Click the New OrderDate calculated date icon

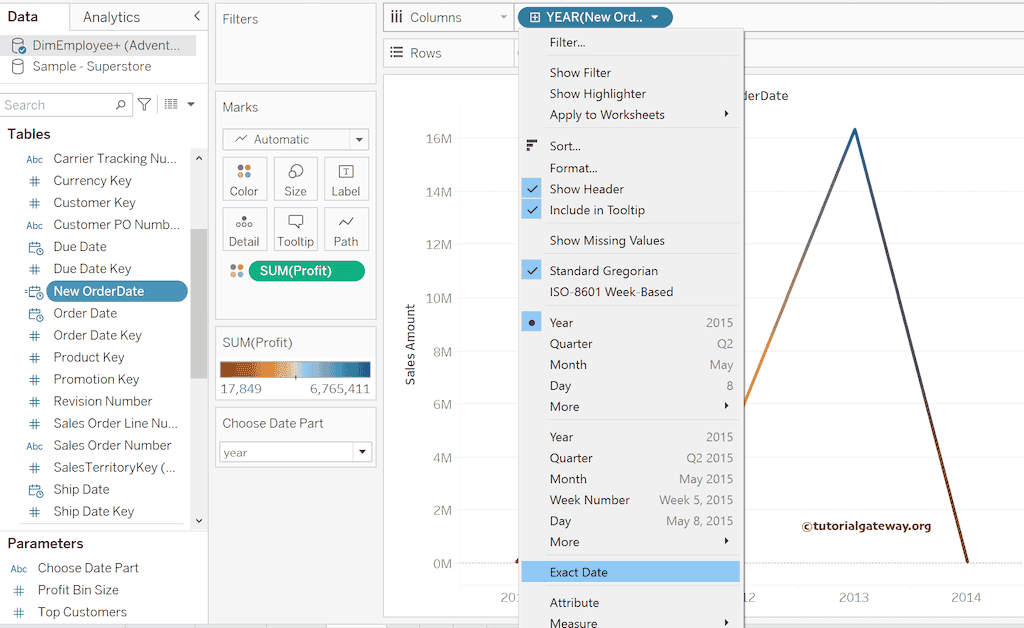click(x=34, y=292)
